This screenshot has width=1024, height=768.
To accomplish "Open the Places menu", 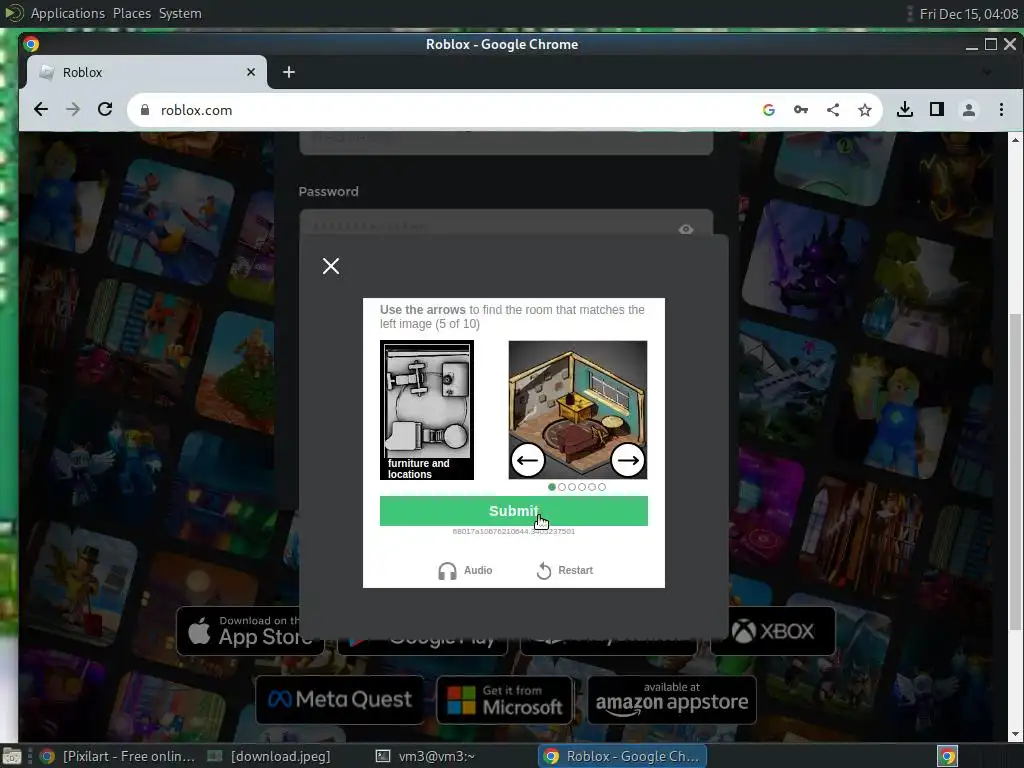I will tap(132, 14).
